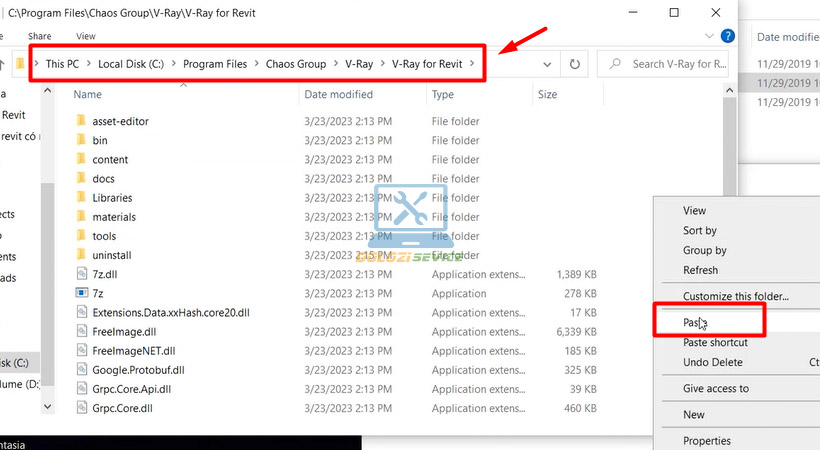Open the View ribbon tab

point(86,36)
